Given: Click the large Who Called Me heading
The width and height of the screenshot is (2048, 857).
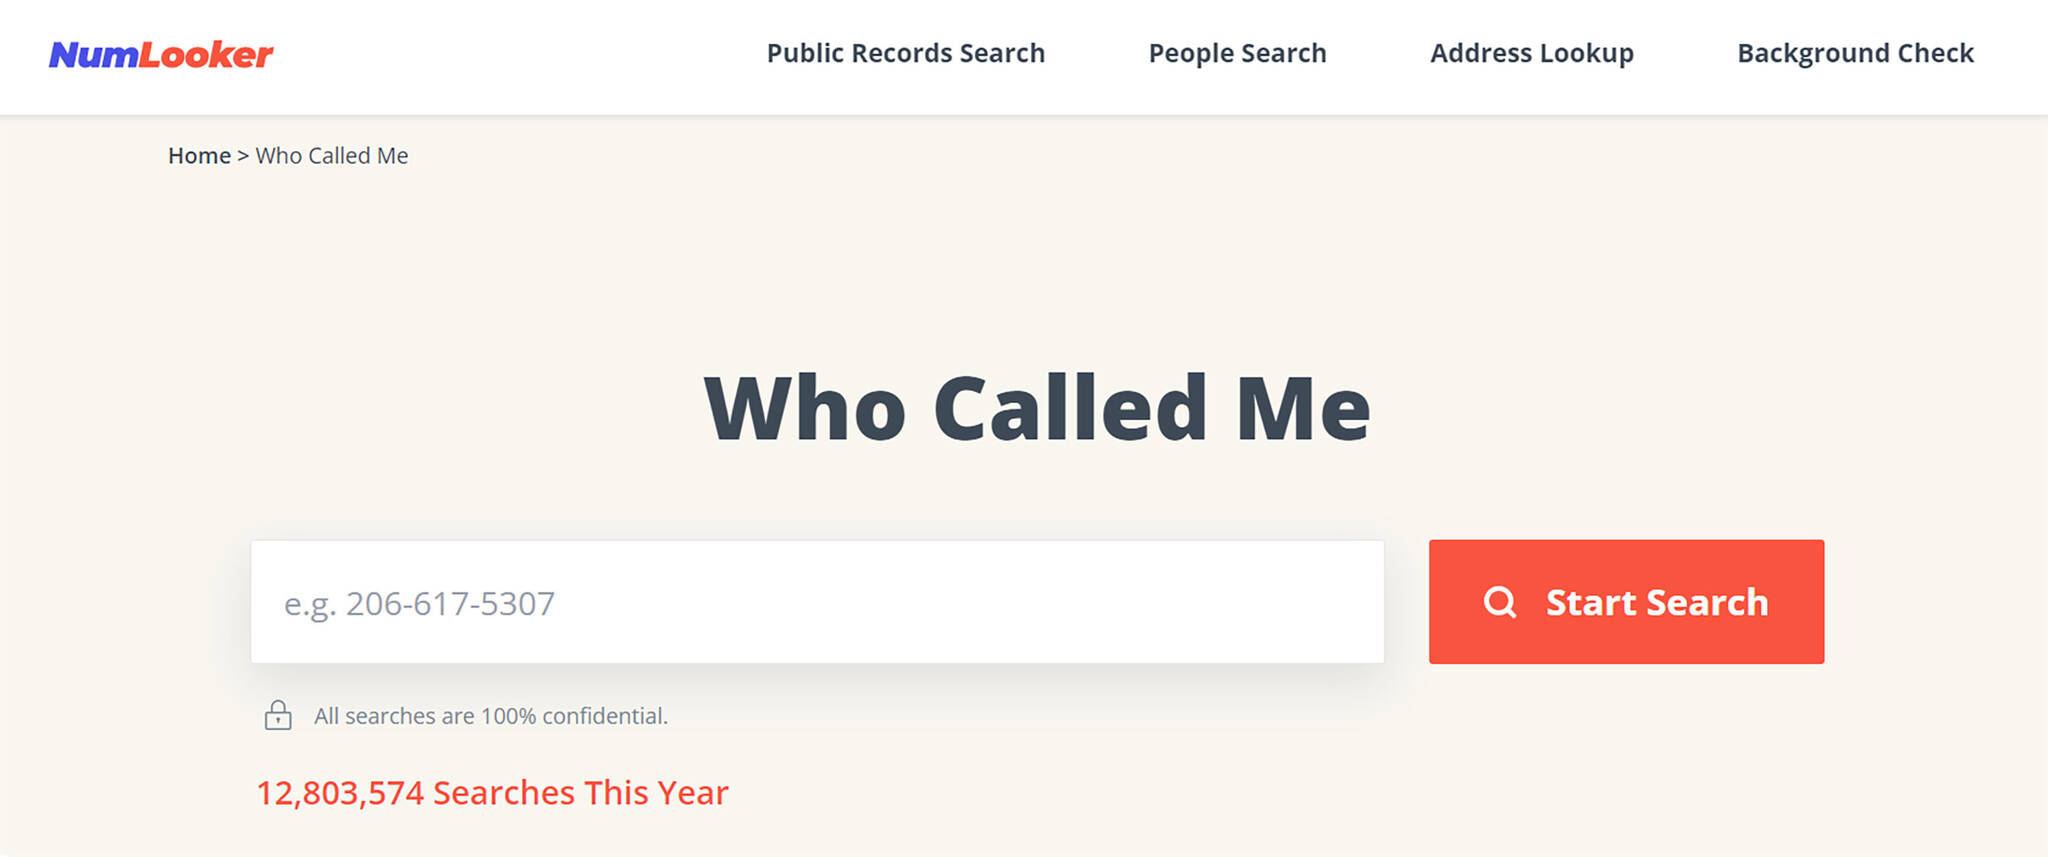Looking at the screenshot, I should coord(1037,407).
